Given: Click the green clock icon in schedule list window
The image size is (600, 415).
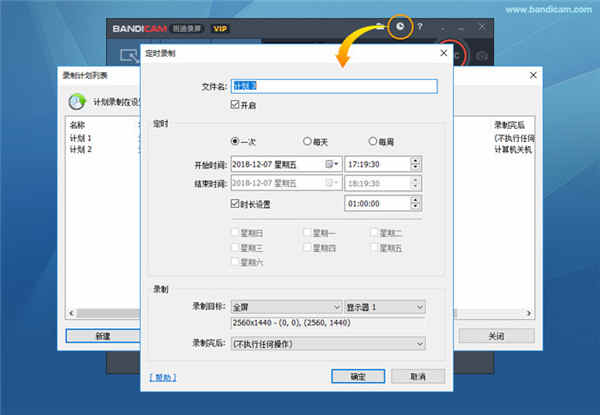Looking at the screenshot, I should click(77, 102).
